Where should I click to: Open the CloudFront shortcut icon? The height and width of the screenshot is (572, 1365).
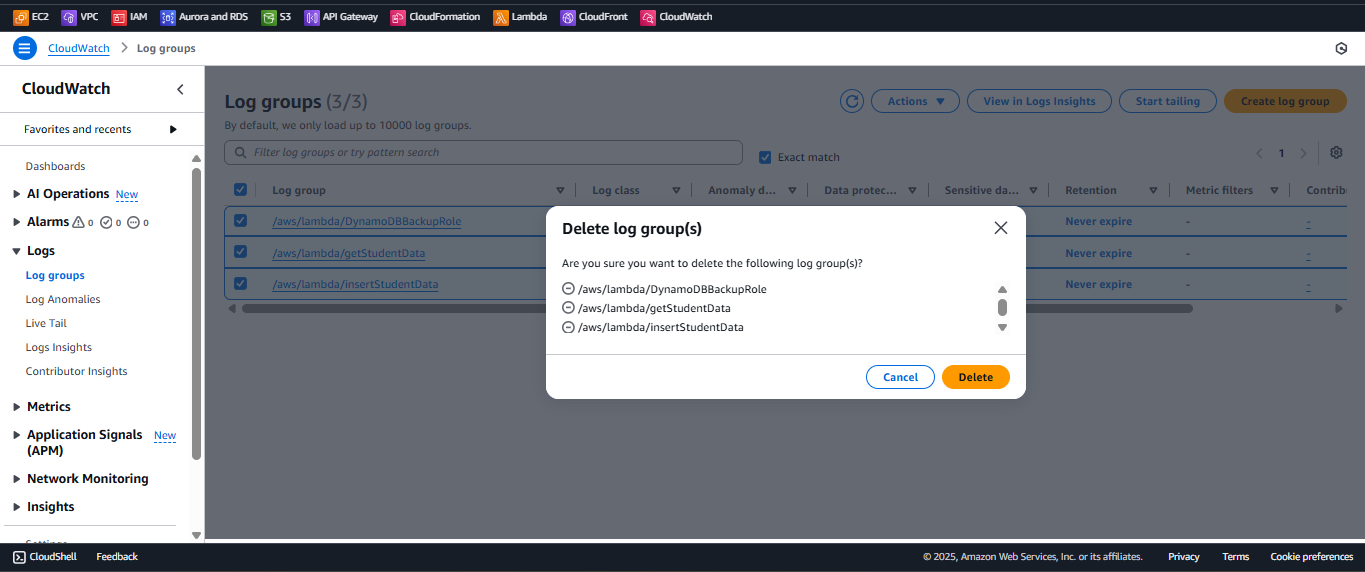(x=568, y=17)
